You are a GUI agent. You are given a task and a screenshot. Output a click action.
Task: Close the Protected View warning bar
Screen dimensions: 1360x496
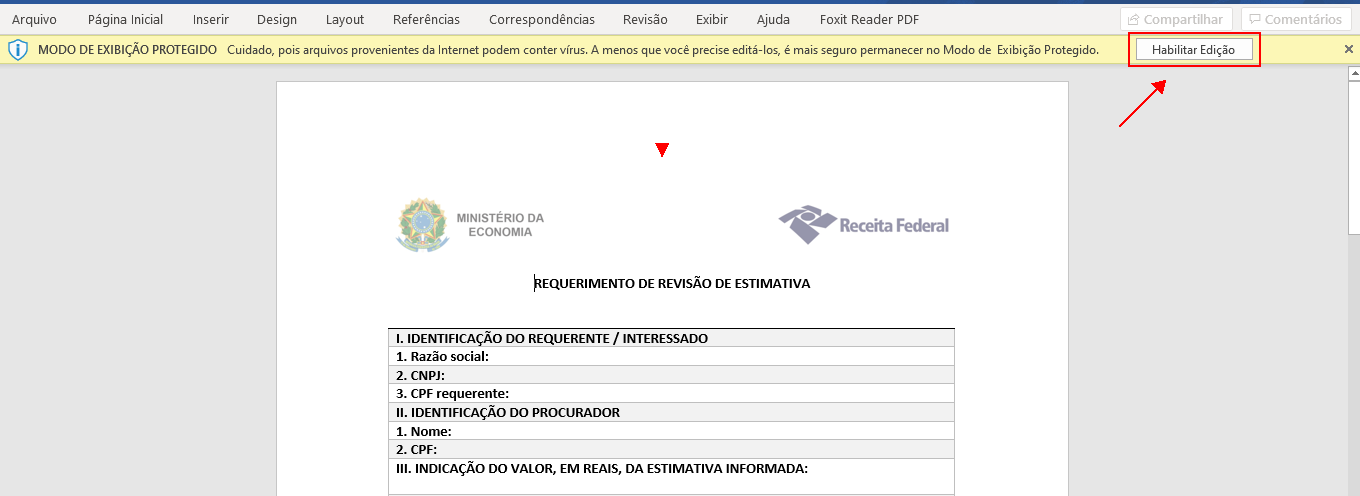tap(1348, 49)
